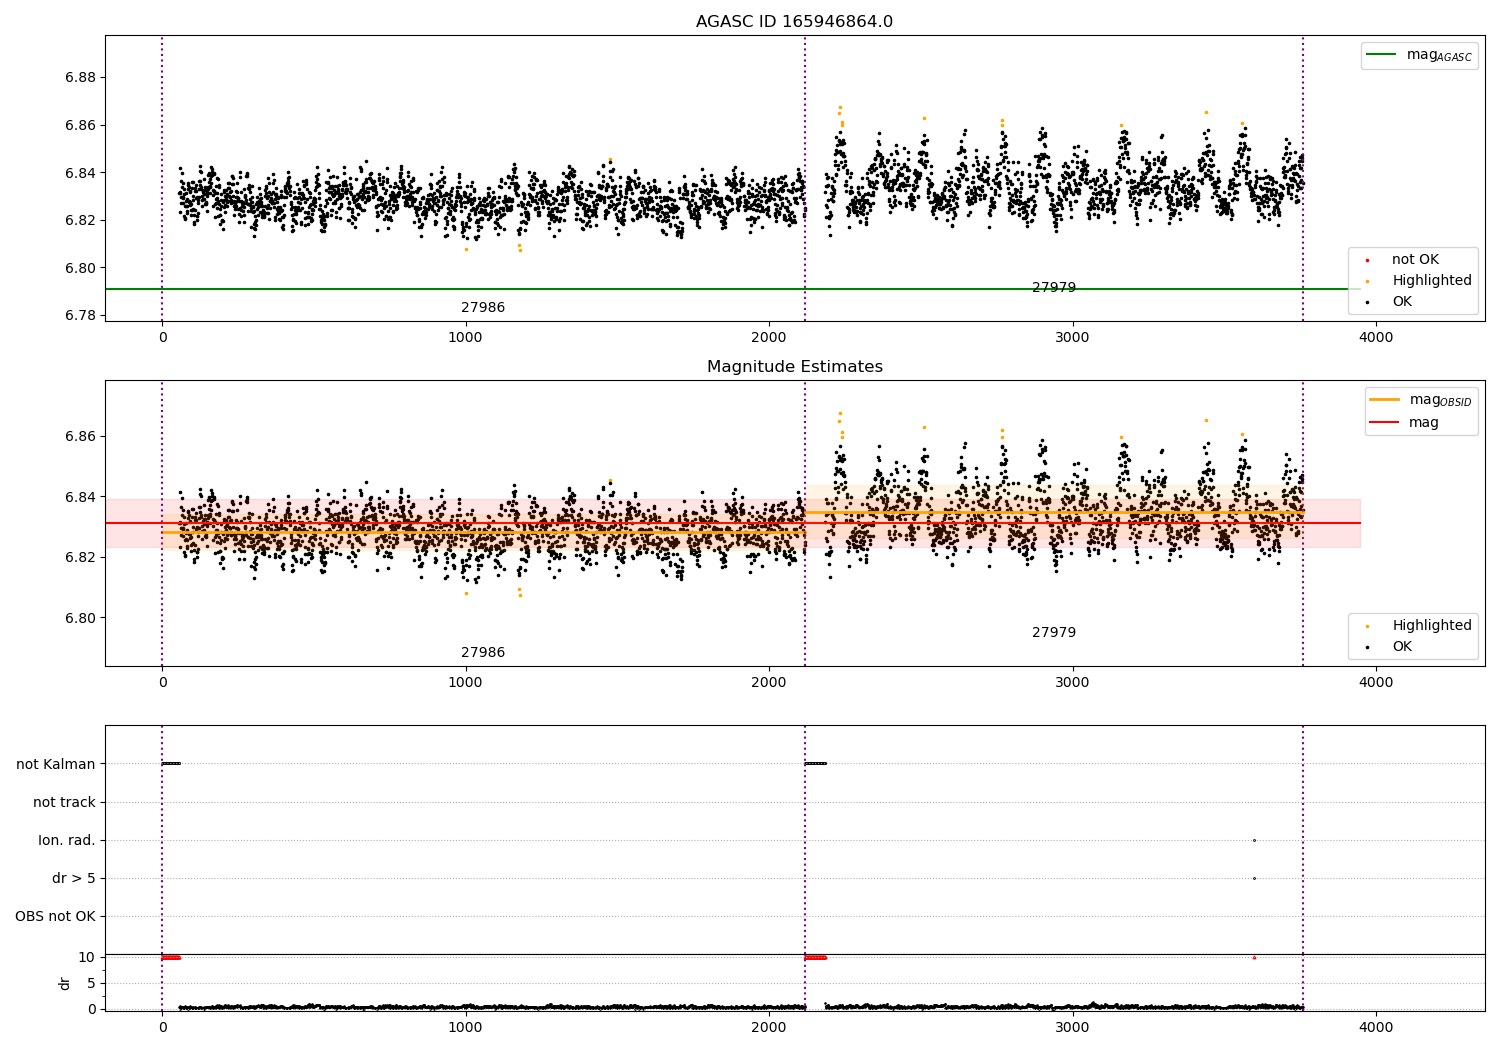The image size is (1500, 1050).
Task: Click the 'not Kalman' markers near x equals 2100
Action: pyautogui.click(x=816, y=764)
